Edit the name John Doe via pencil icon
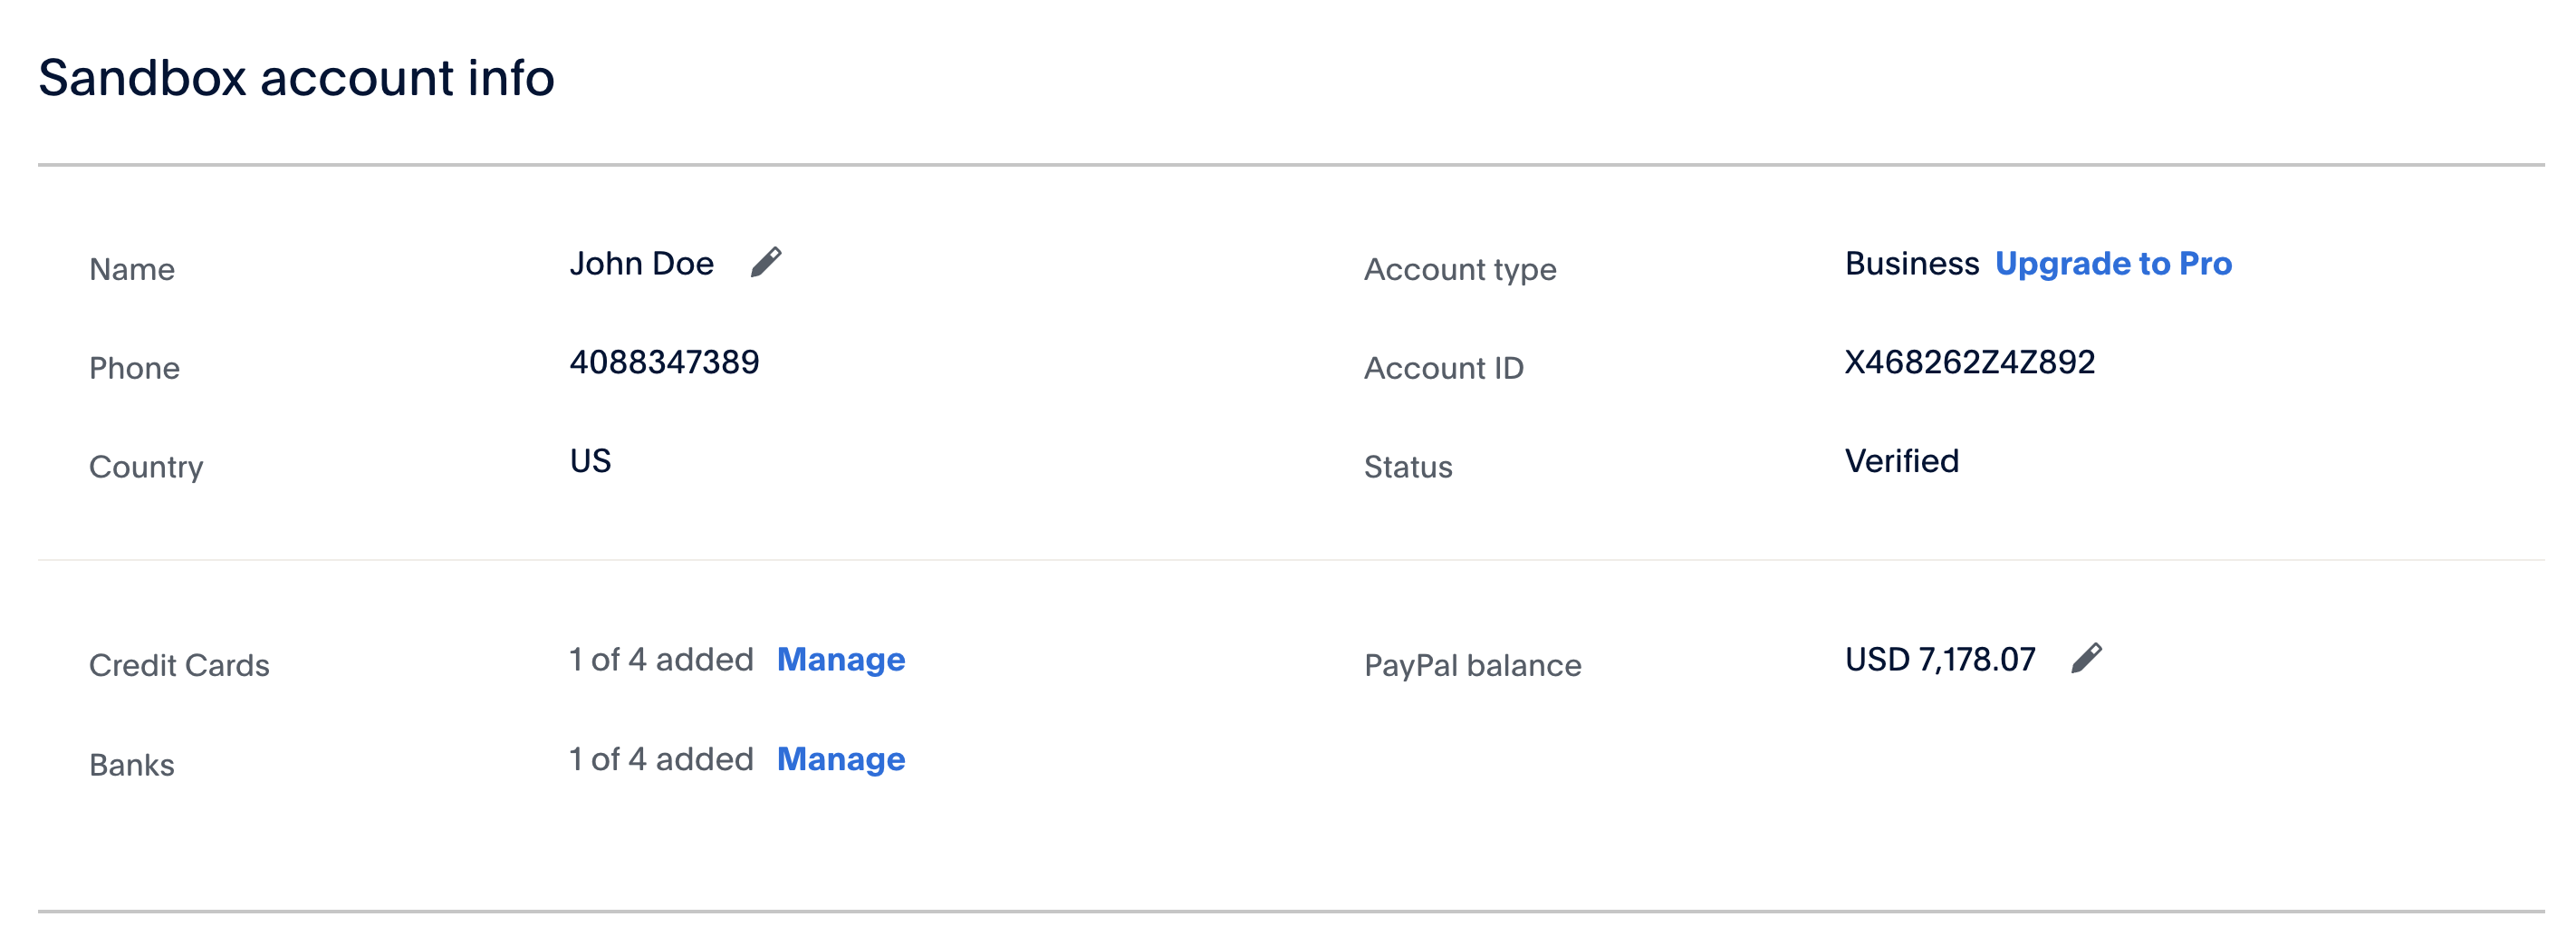Image resolution: width=2576 pixels, height=946 pixels. (x=766, y=263)
